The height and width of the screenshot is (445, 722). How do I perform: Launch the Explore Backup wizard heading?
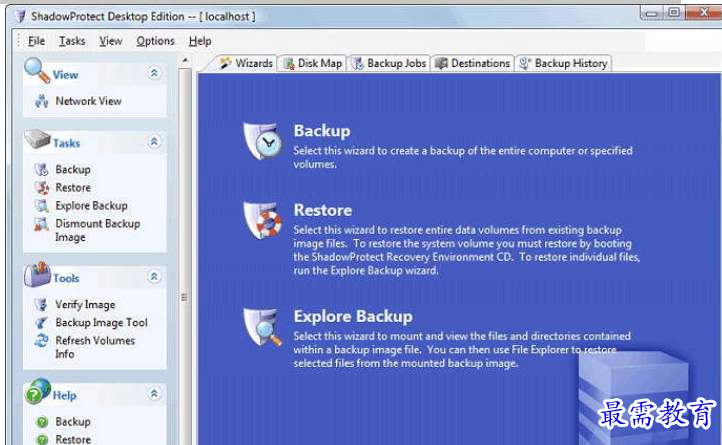[x=353, y=316]
